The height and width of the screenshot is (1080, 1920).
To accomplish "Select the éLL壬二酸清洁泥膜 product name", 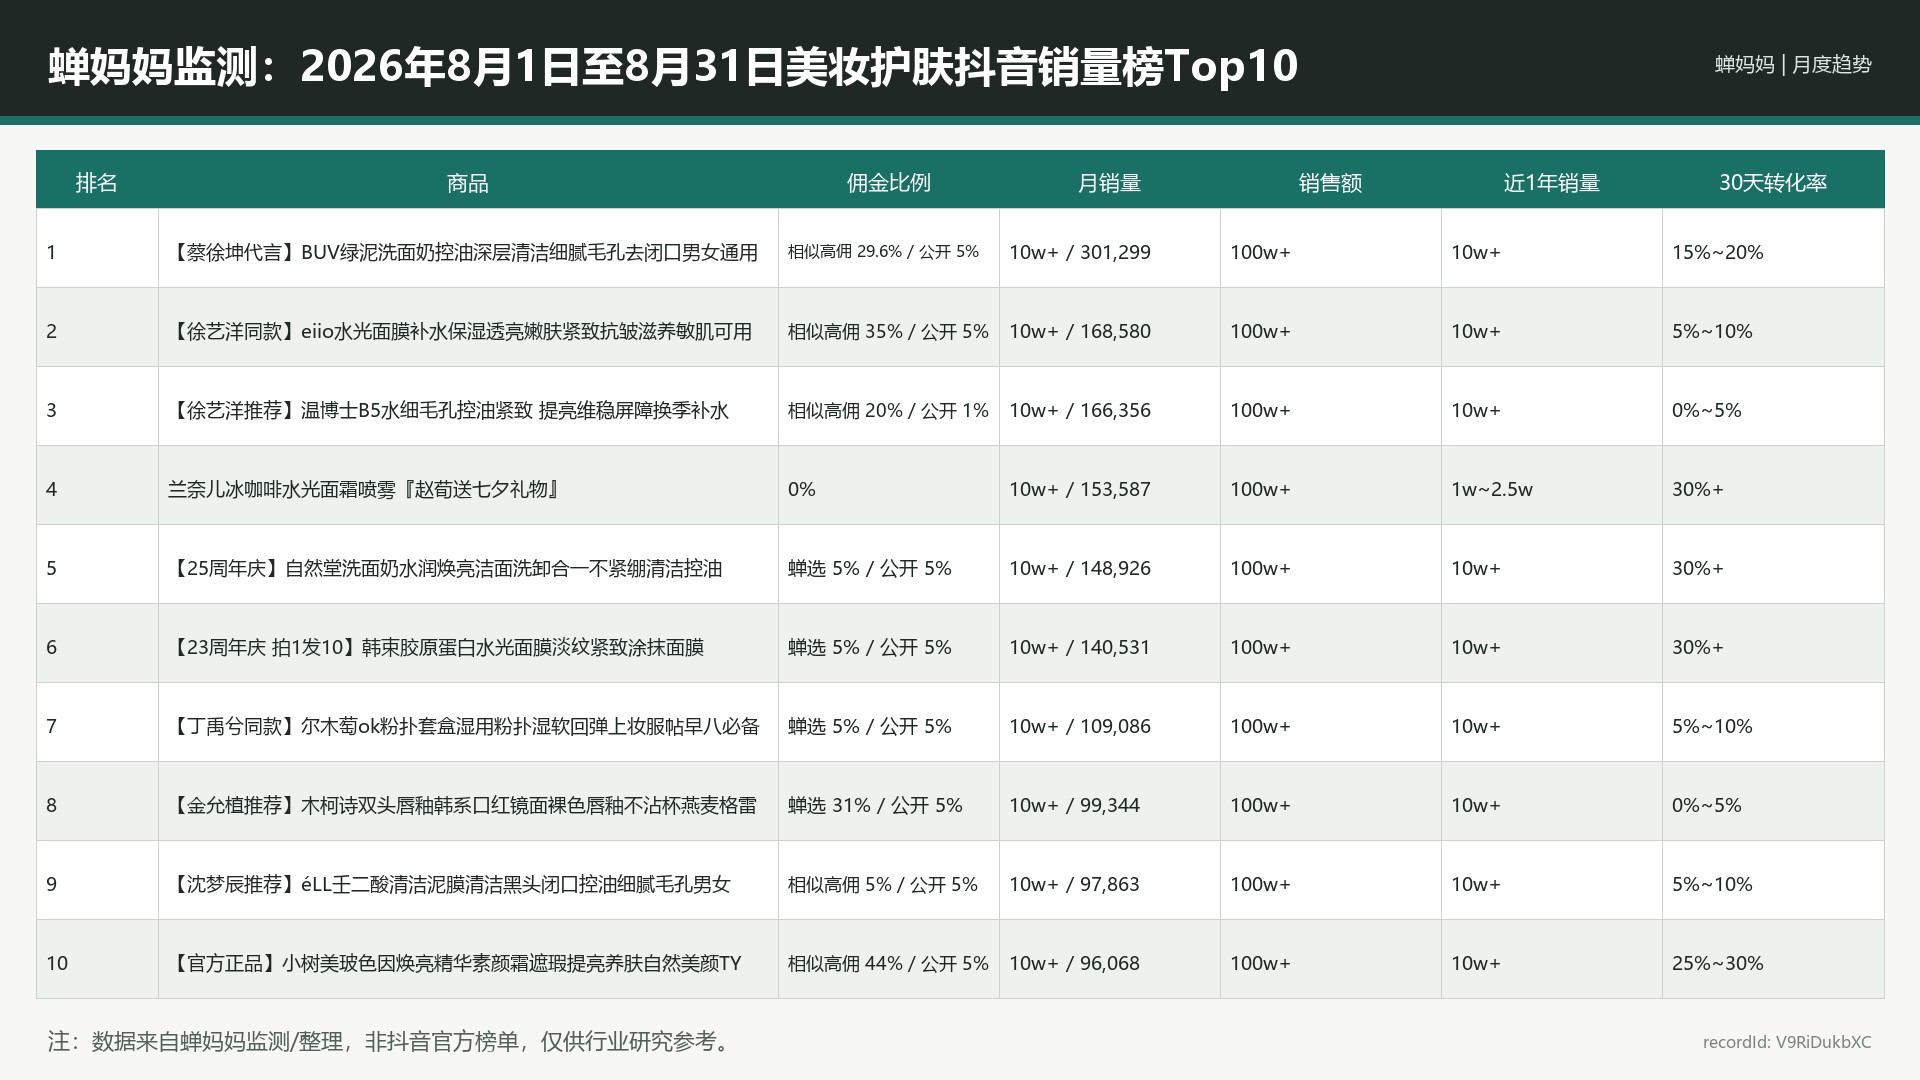I will tap(450, 884).
